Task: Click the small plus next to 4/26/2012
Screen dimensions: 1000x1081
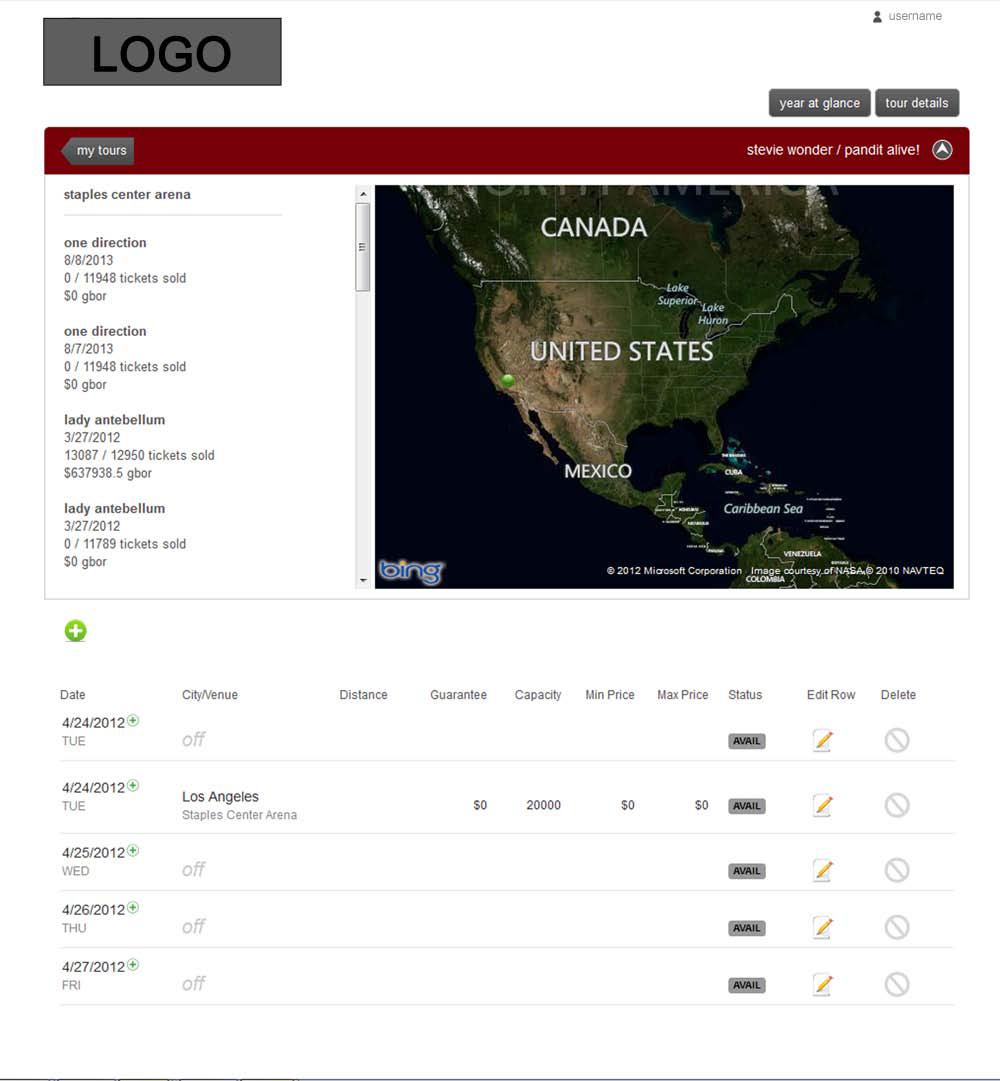Action: [133, 907]
